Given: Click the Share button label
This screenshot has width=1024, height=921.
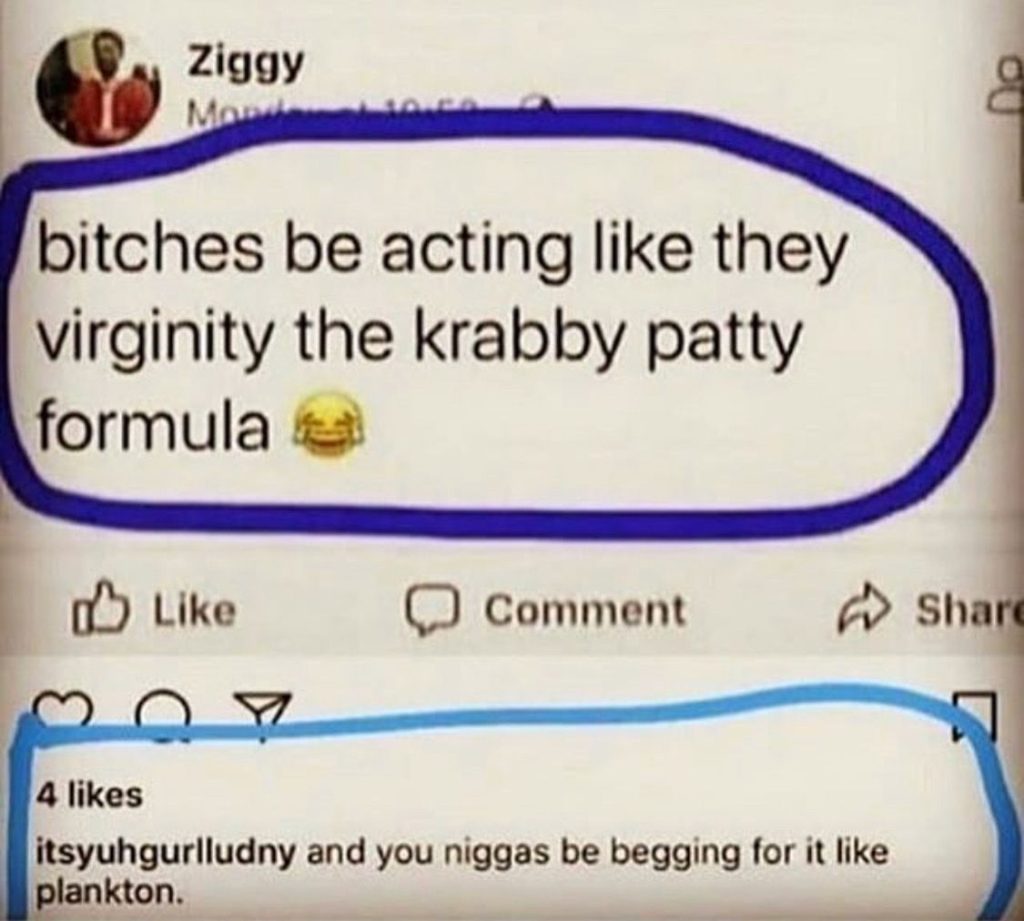Looking at the screenshot, I should click(x=968, y=609).
